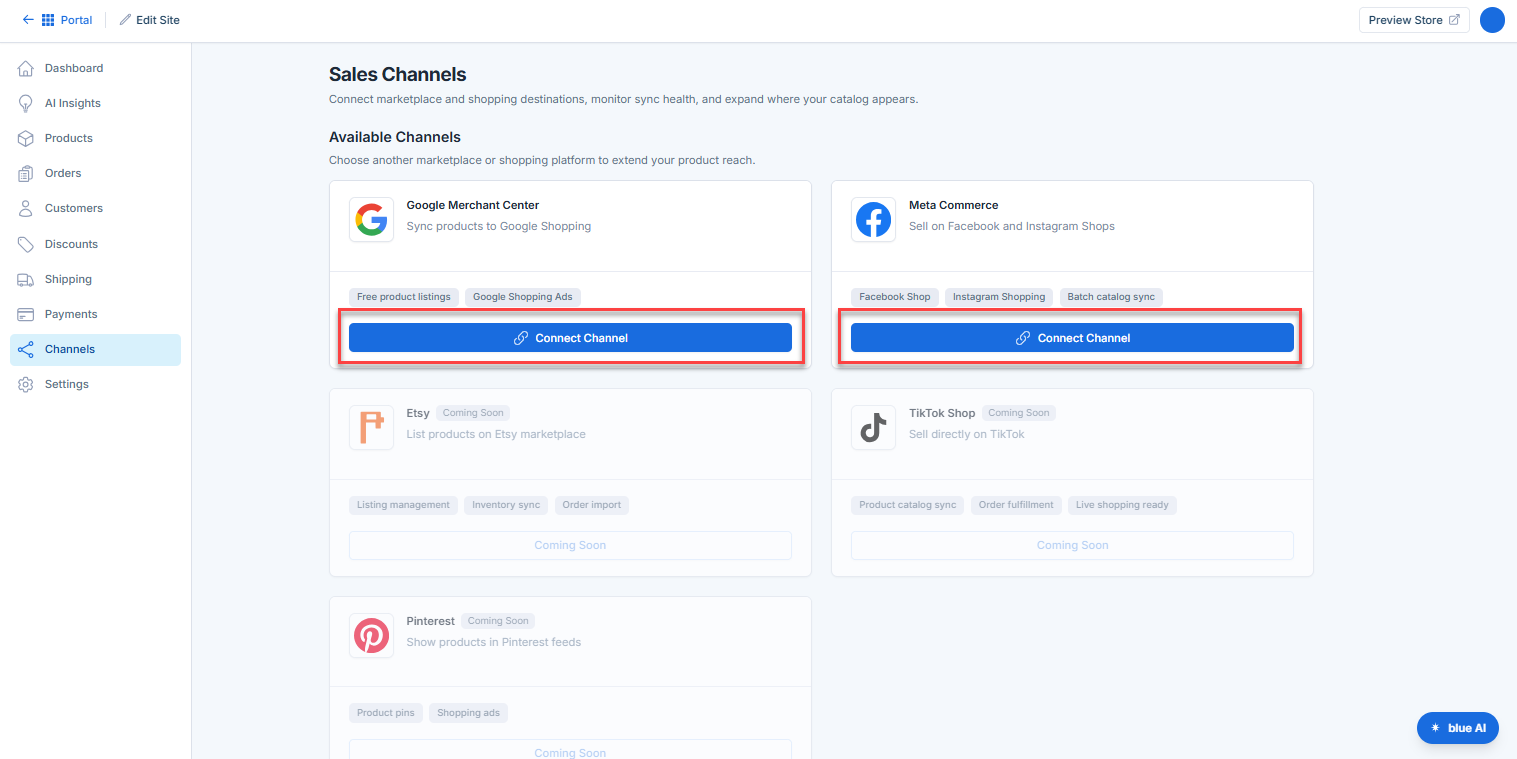Click the Available Channels heading
1517x759 pixels.
pyautogui.click(x=395, y=137)
